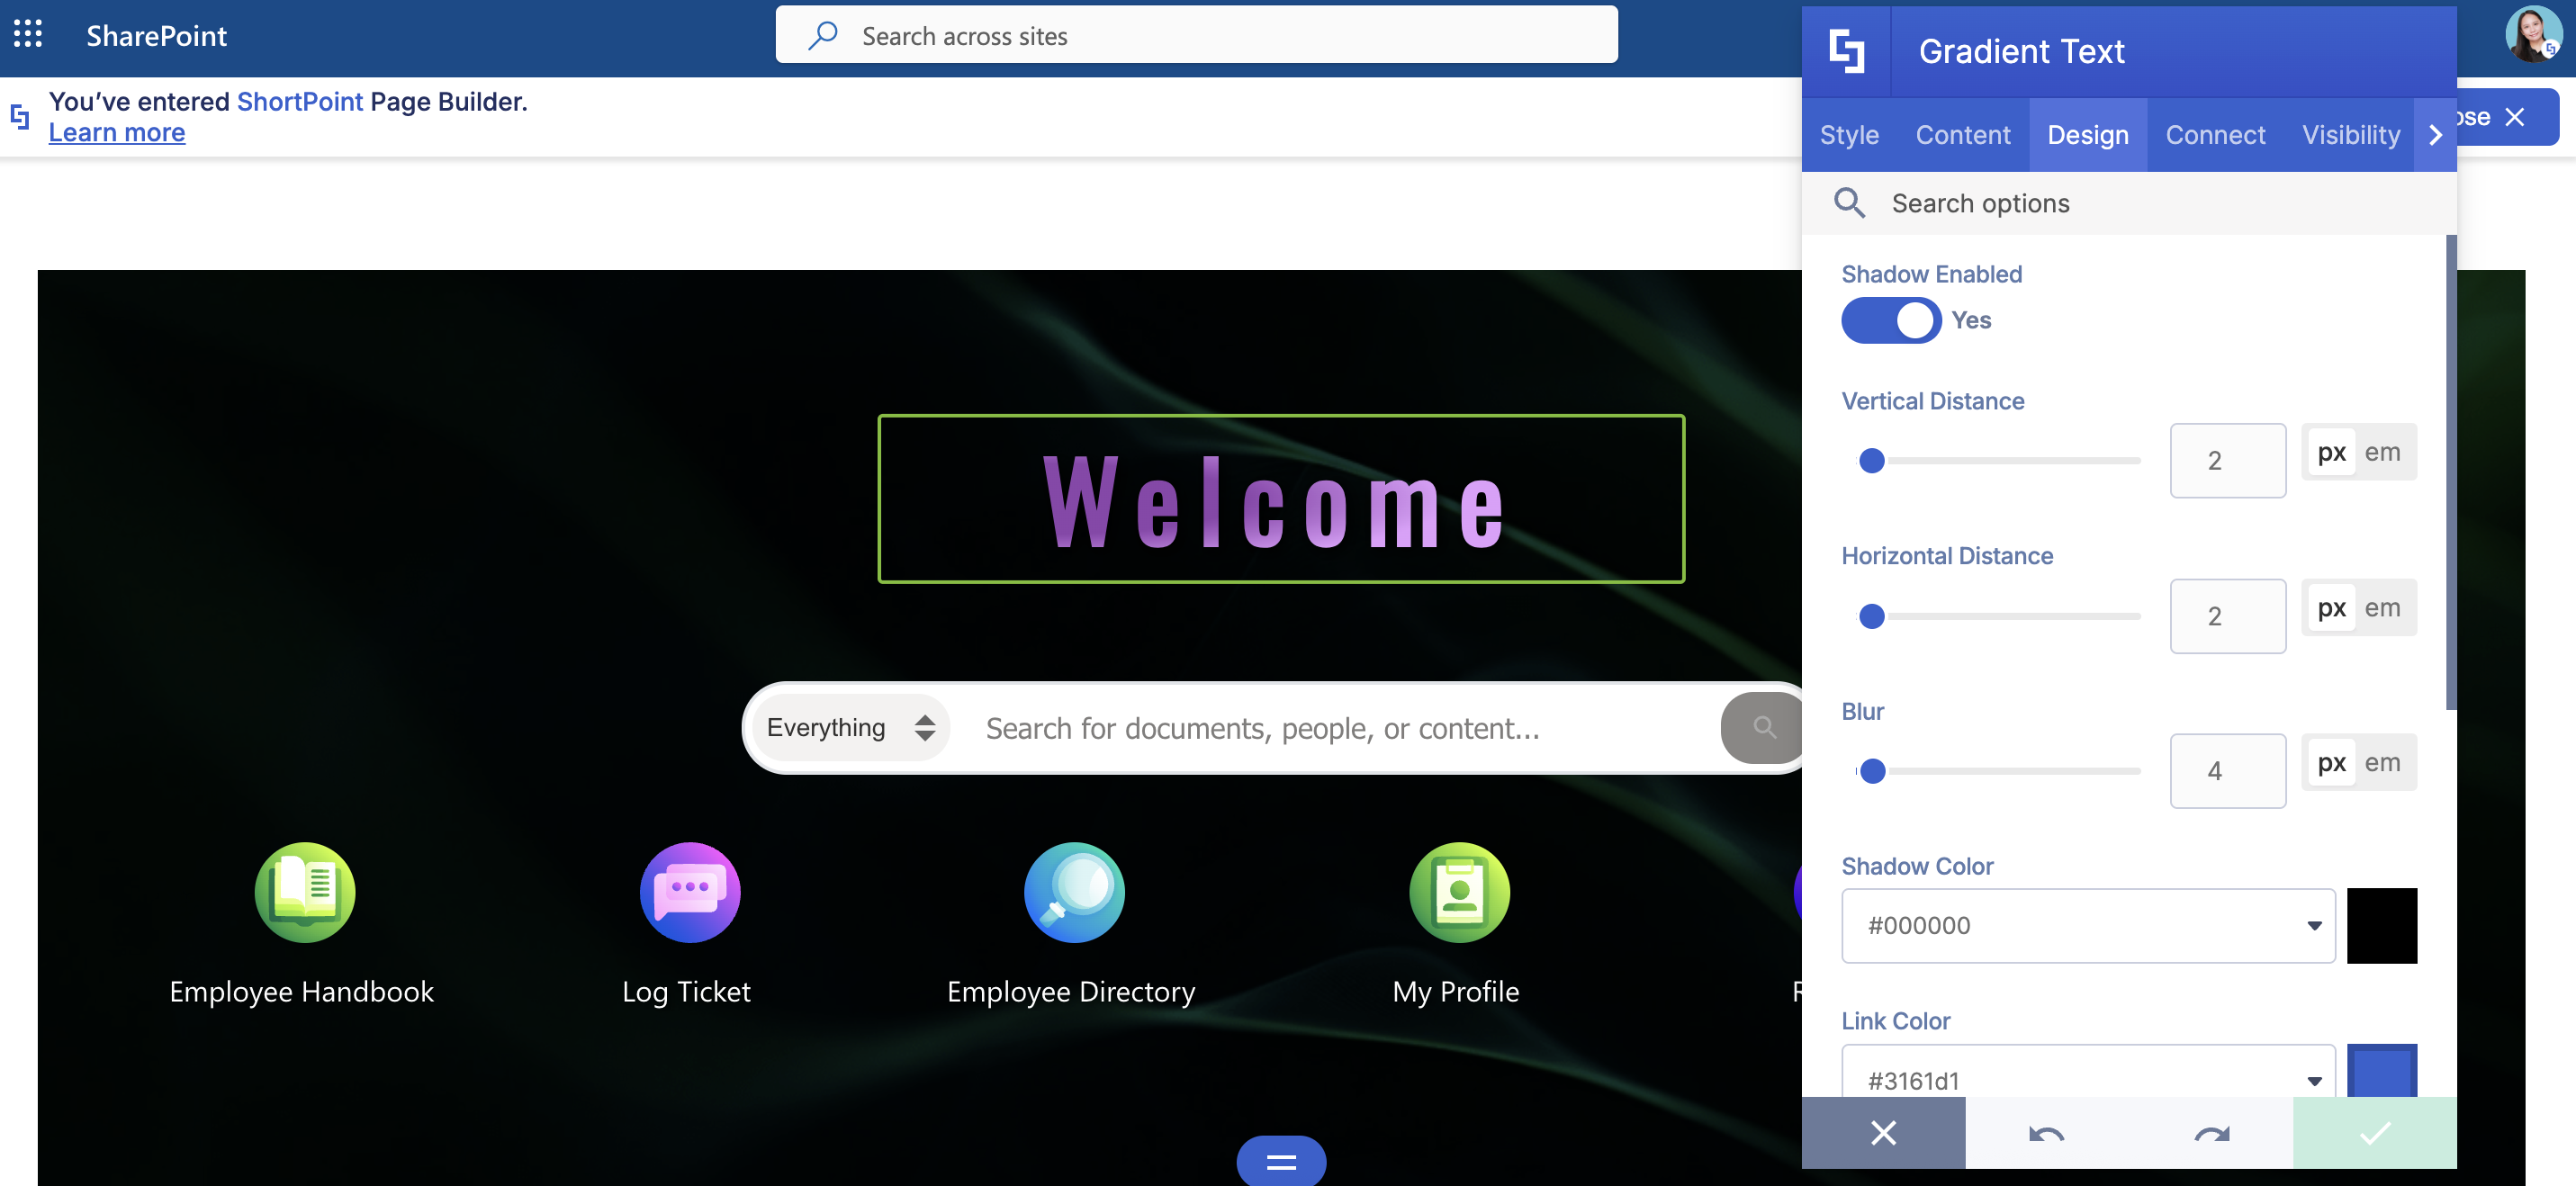This screenshot has width=2576, height=1186.
Task: Click the Search options input field
Action: click(x=2150, y=204)
